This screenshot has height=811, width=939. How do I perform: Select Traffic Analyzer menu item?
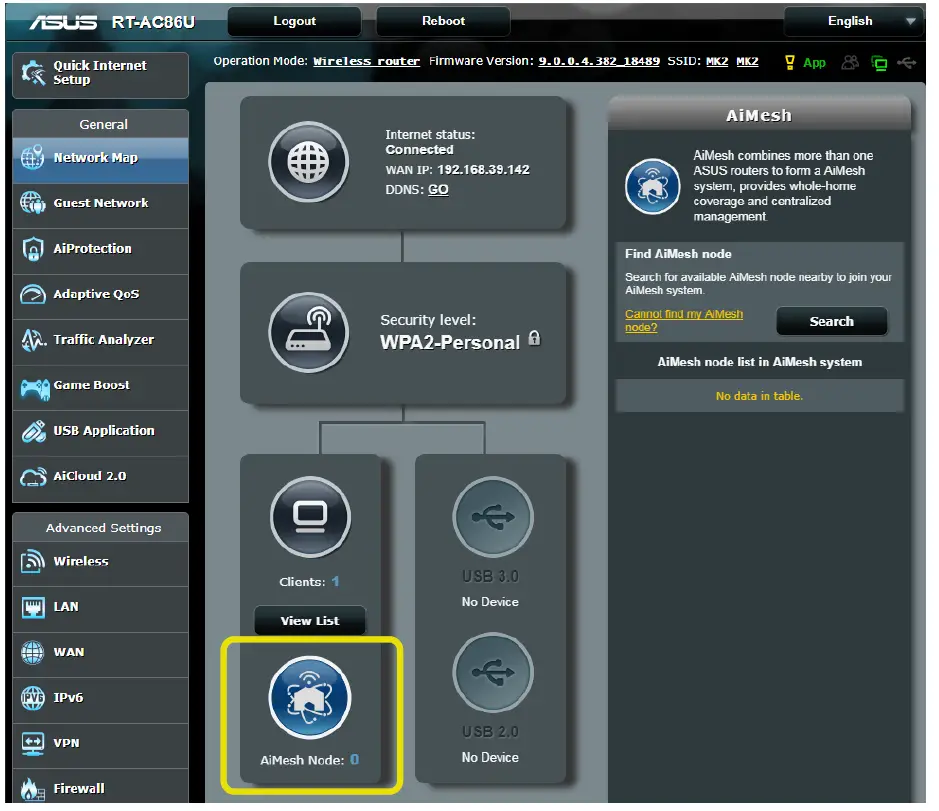(101, 340)
